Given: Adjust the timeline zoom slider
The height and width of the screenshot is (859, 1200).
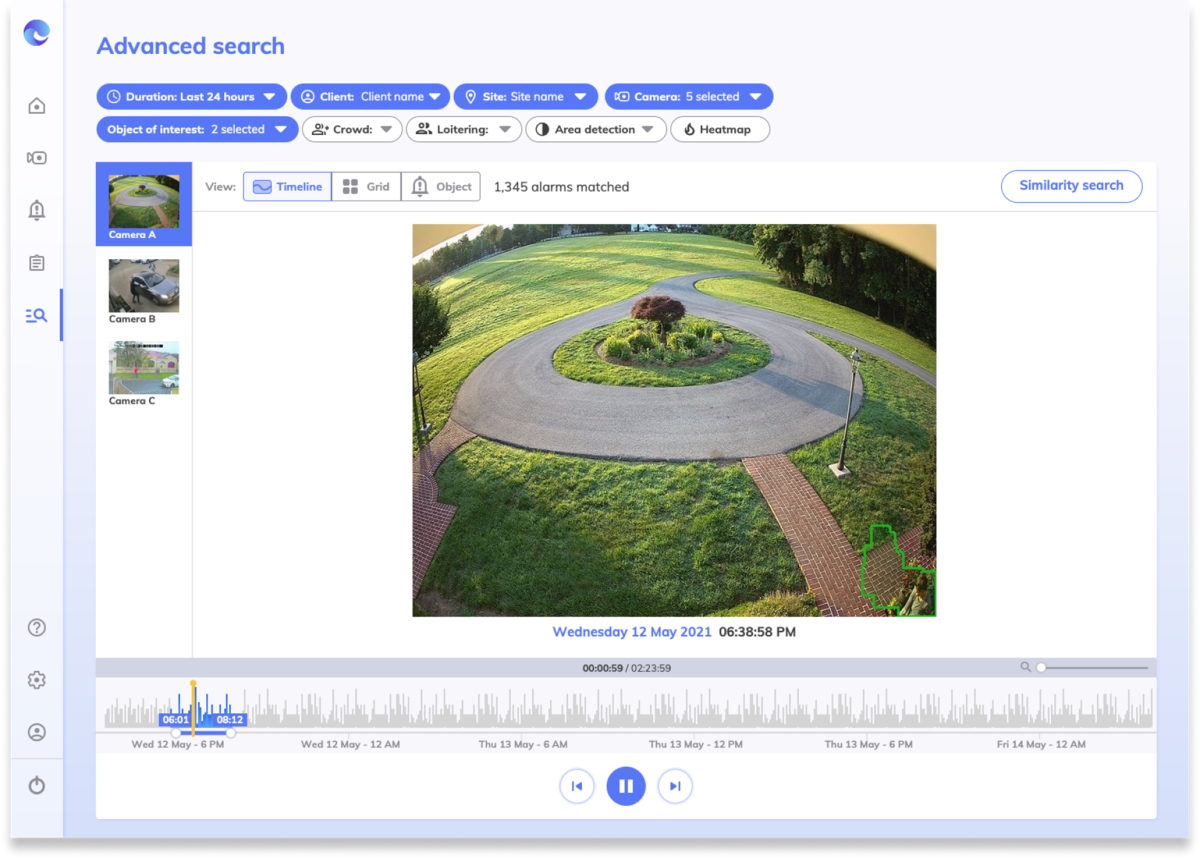Looking at the screenshot, I should point(1042,667).
